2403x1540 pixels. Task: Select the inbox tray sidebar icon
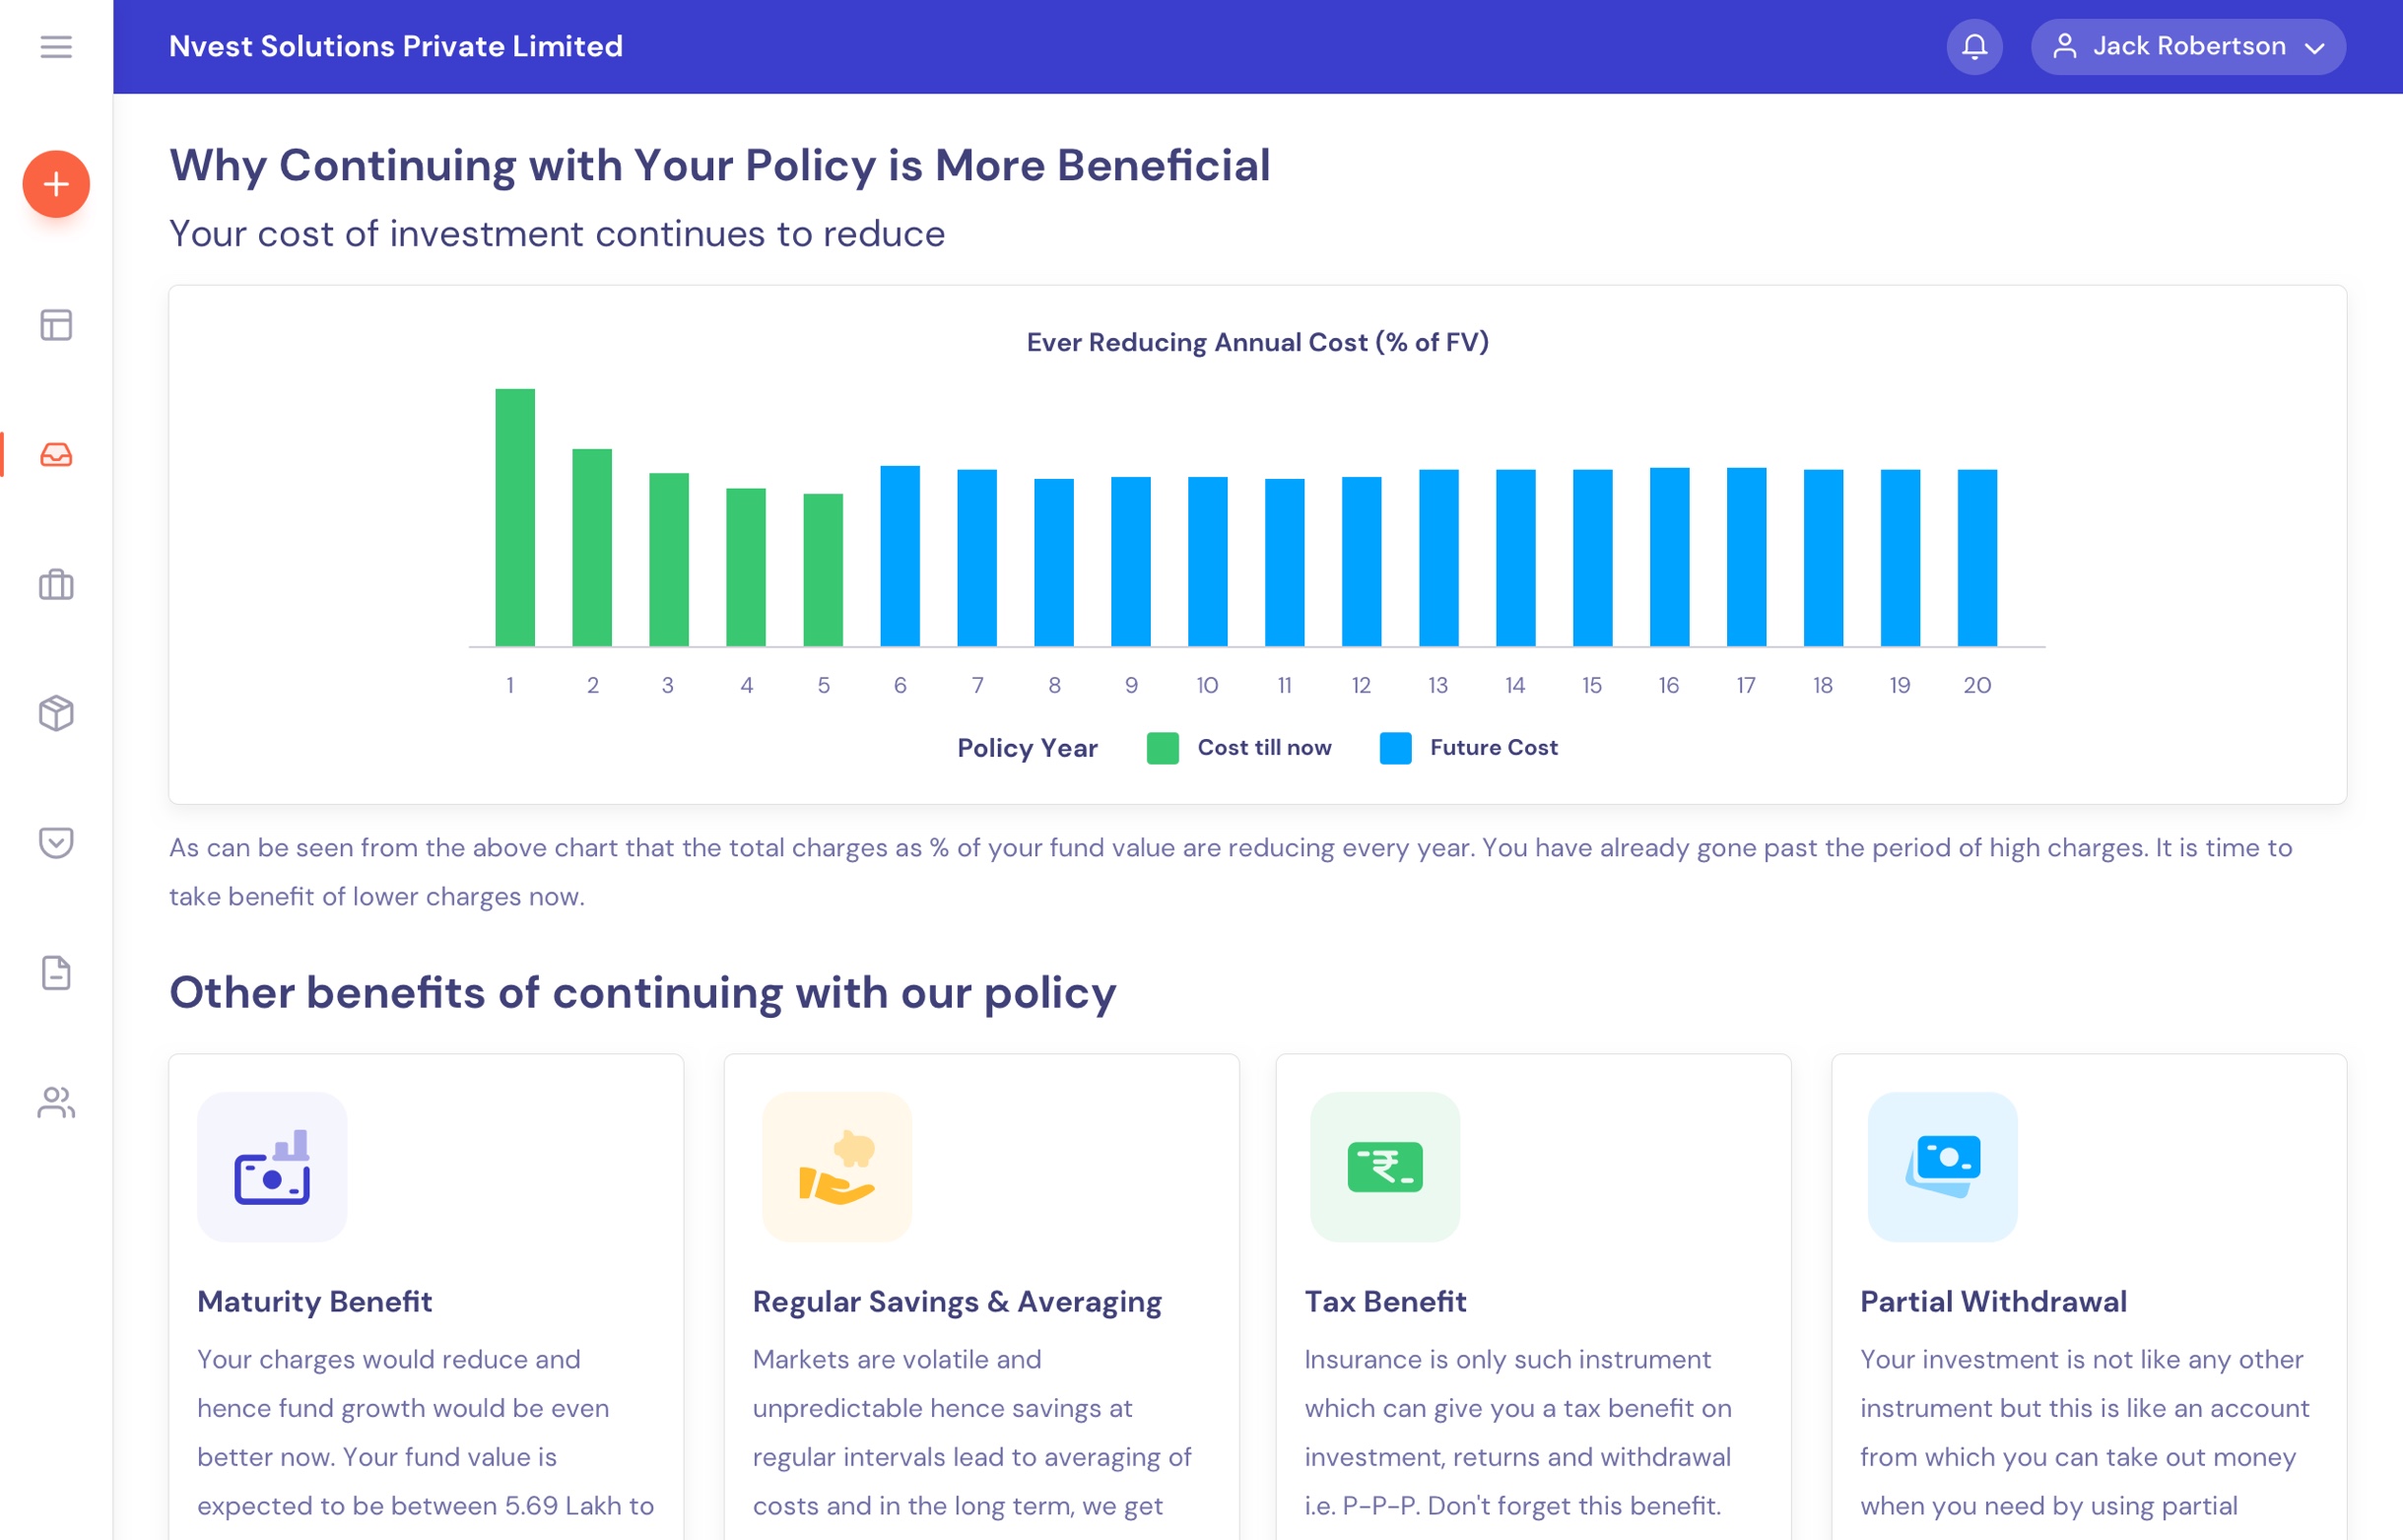[x=56, y=455]
